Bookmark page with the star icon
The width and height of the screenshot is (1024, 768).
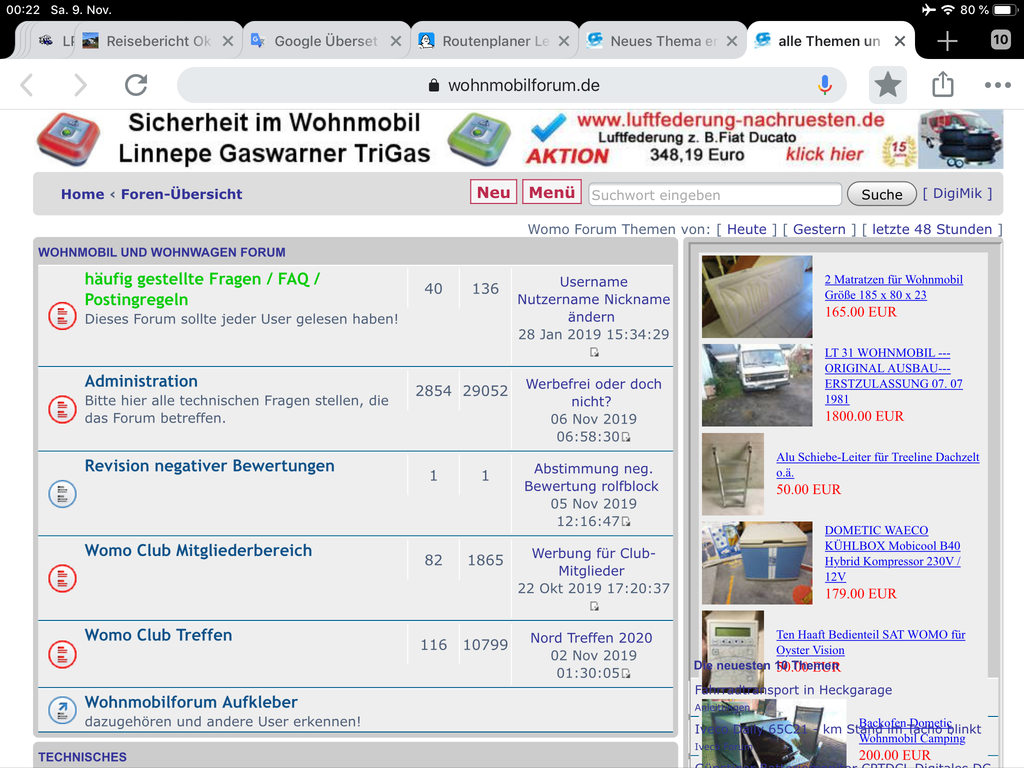[x=888, y=85]
